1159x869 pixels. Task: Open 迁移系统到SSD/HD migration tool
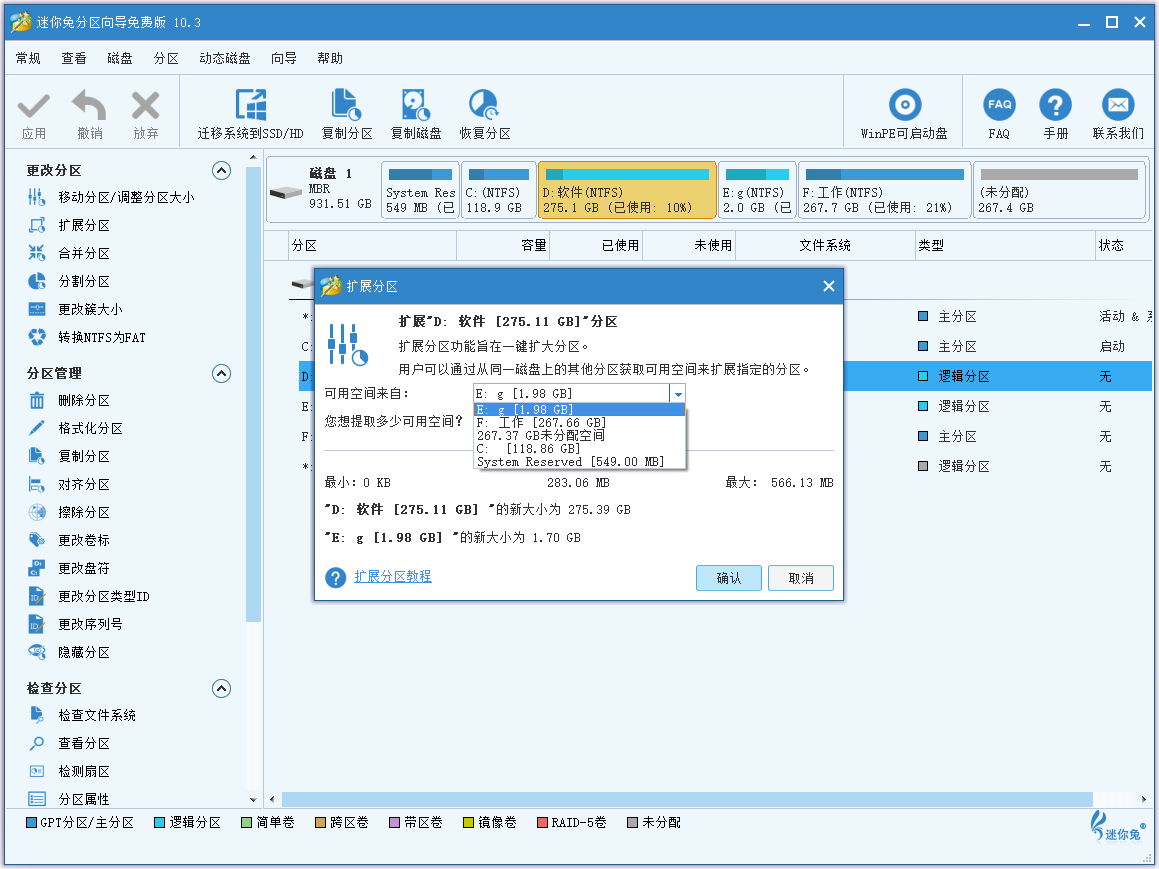(x=251, y=115)
